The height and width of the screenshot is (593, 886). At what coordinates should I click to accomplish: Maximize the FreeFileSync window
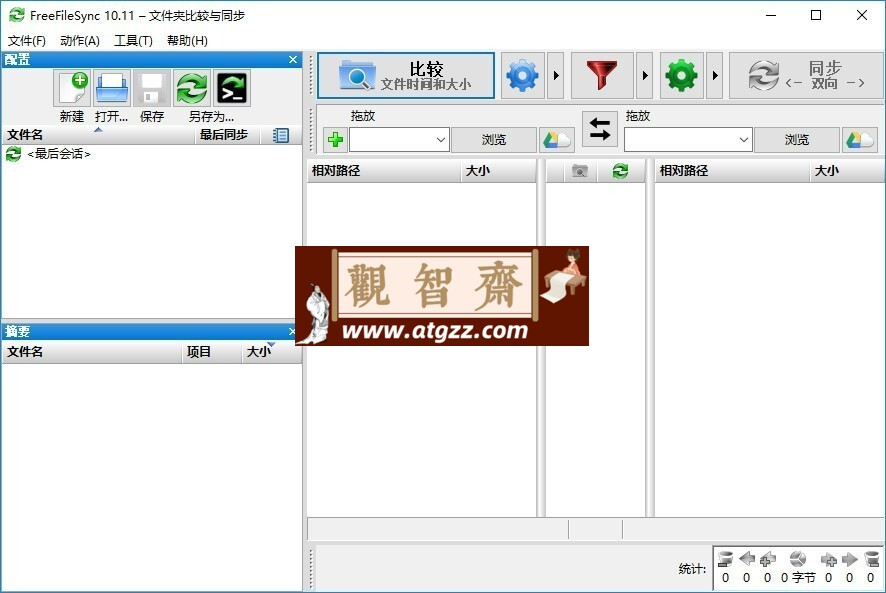pyautogui.click(x=816, y=16)
